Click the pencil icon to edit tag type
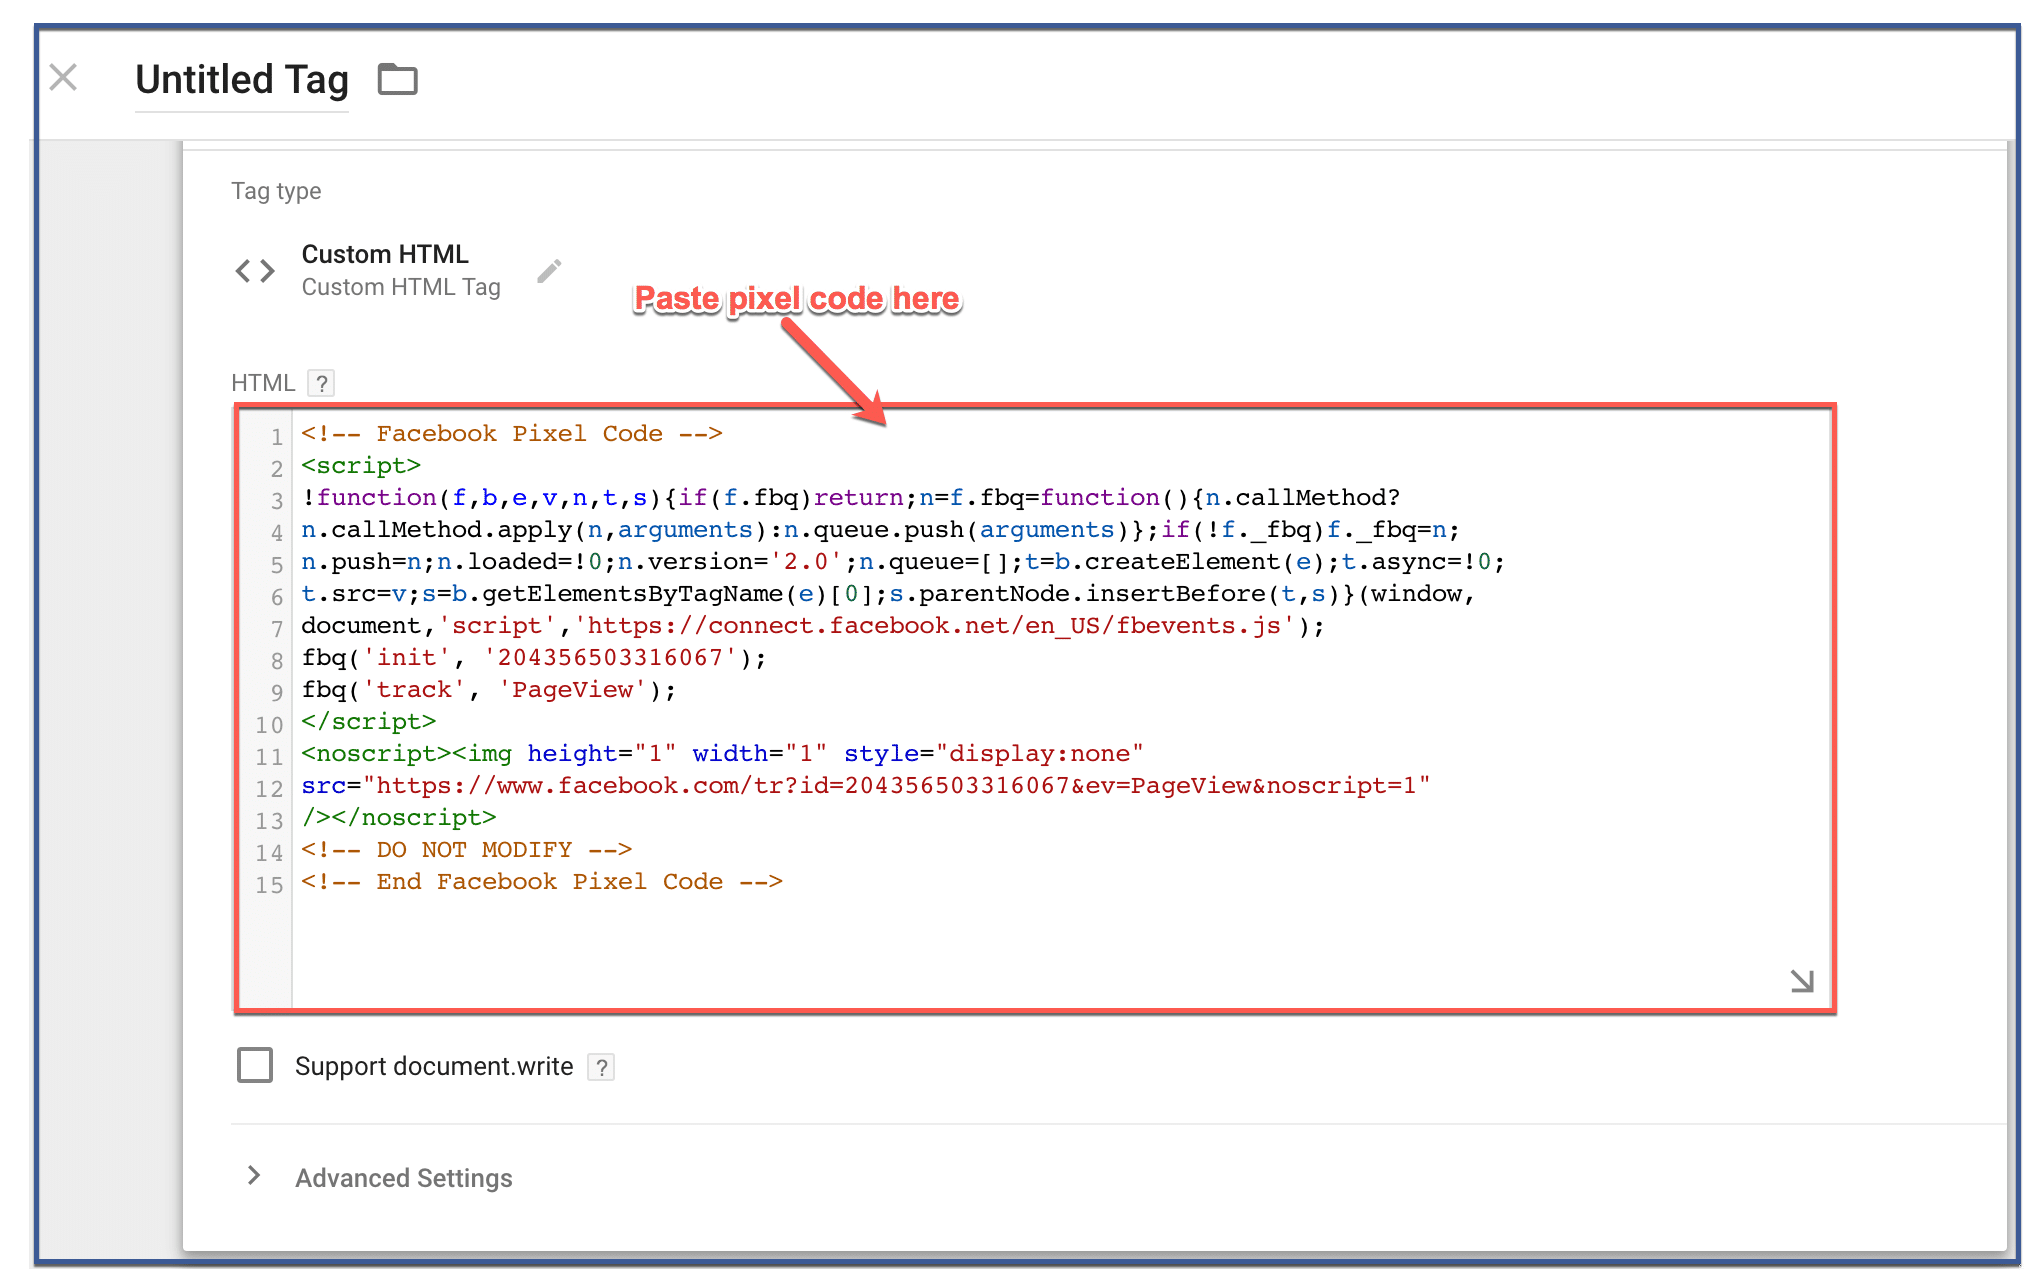 [549, 271]
